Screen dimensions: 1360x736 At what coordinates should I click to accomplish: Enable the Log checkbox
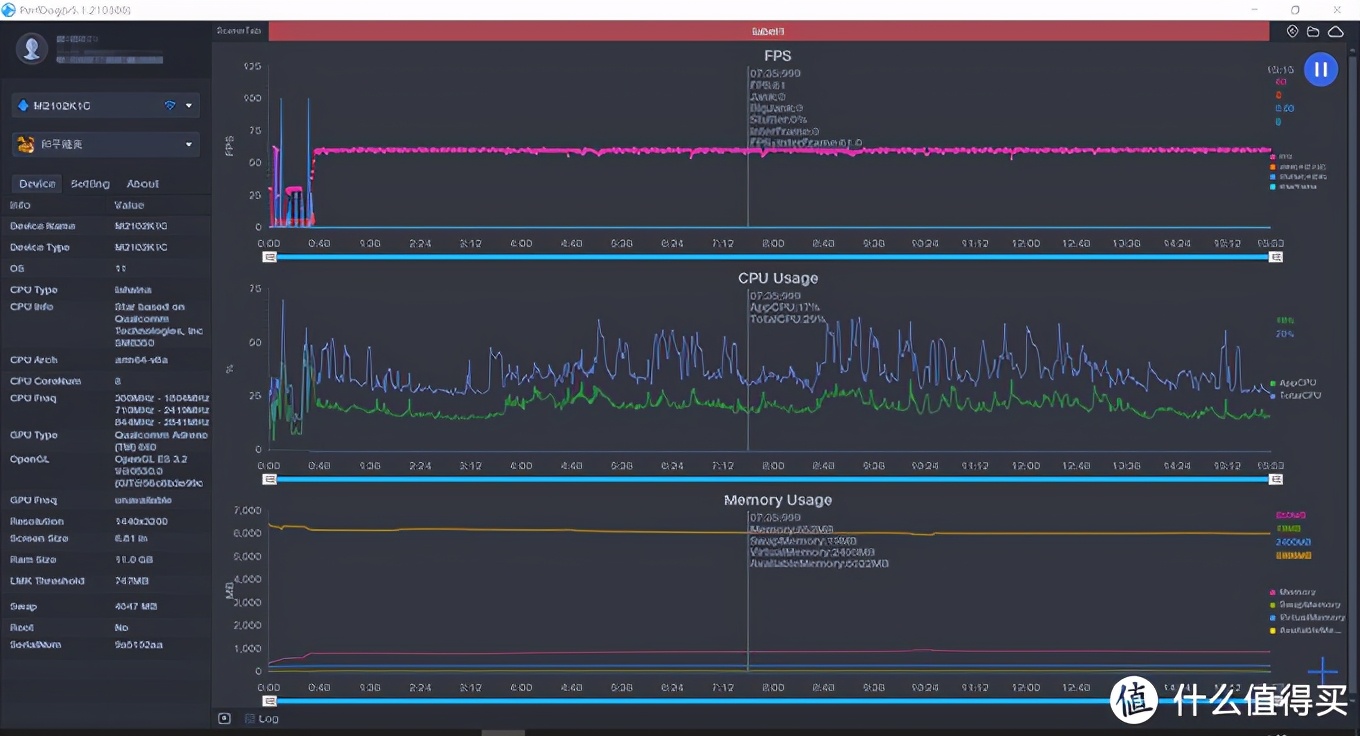(250, 718)
